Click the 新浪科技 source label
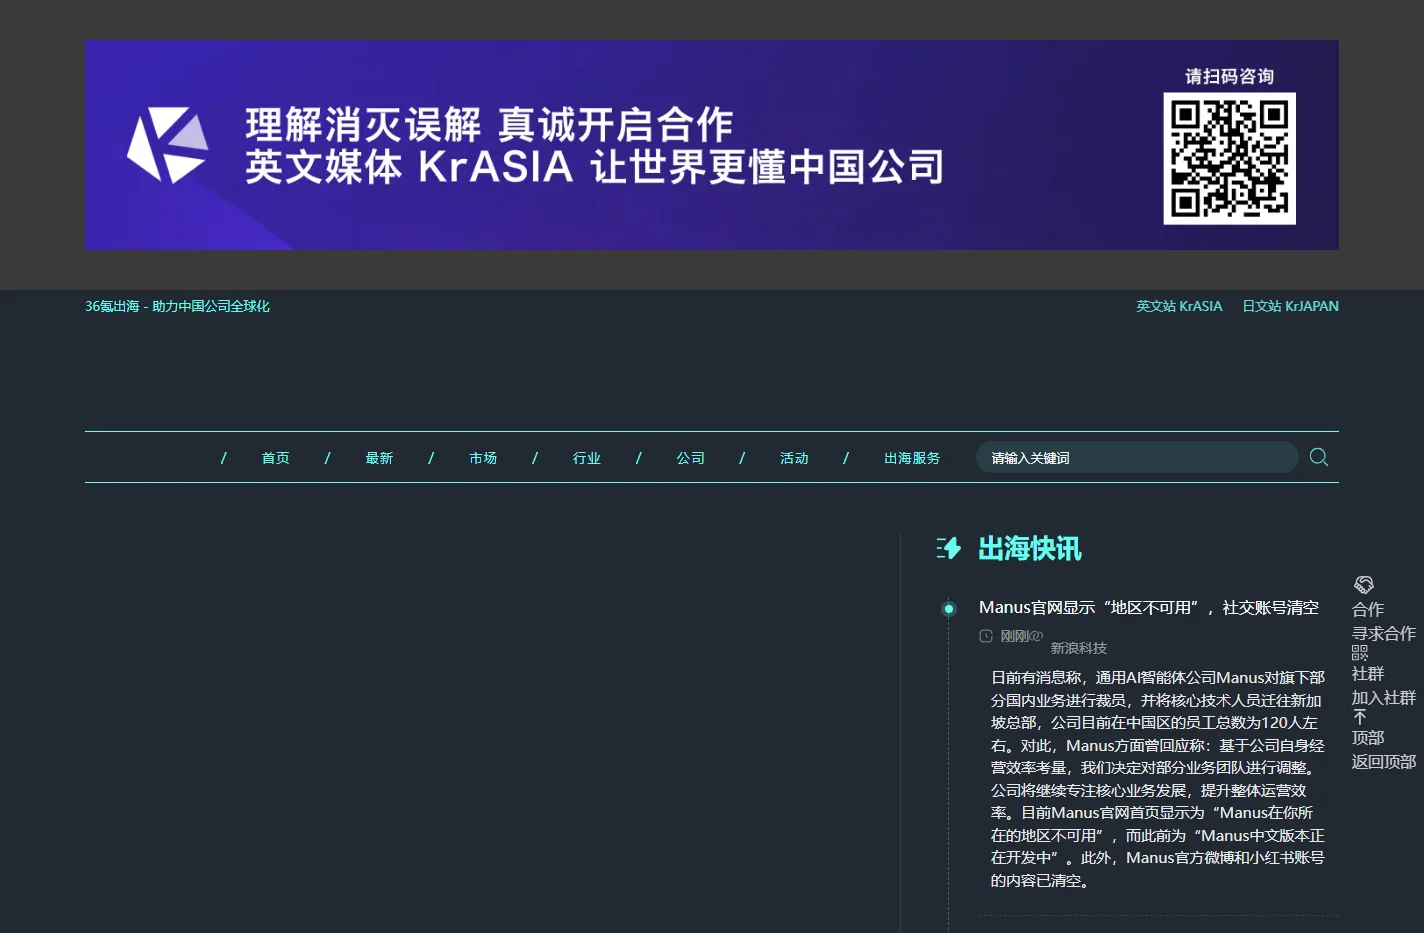The image size is (1424, 933). [1079, 648]
